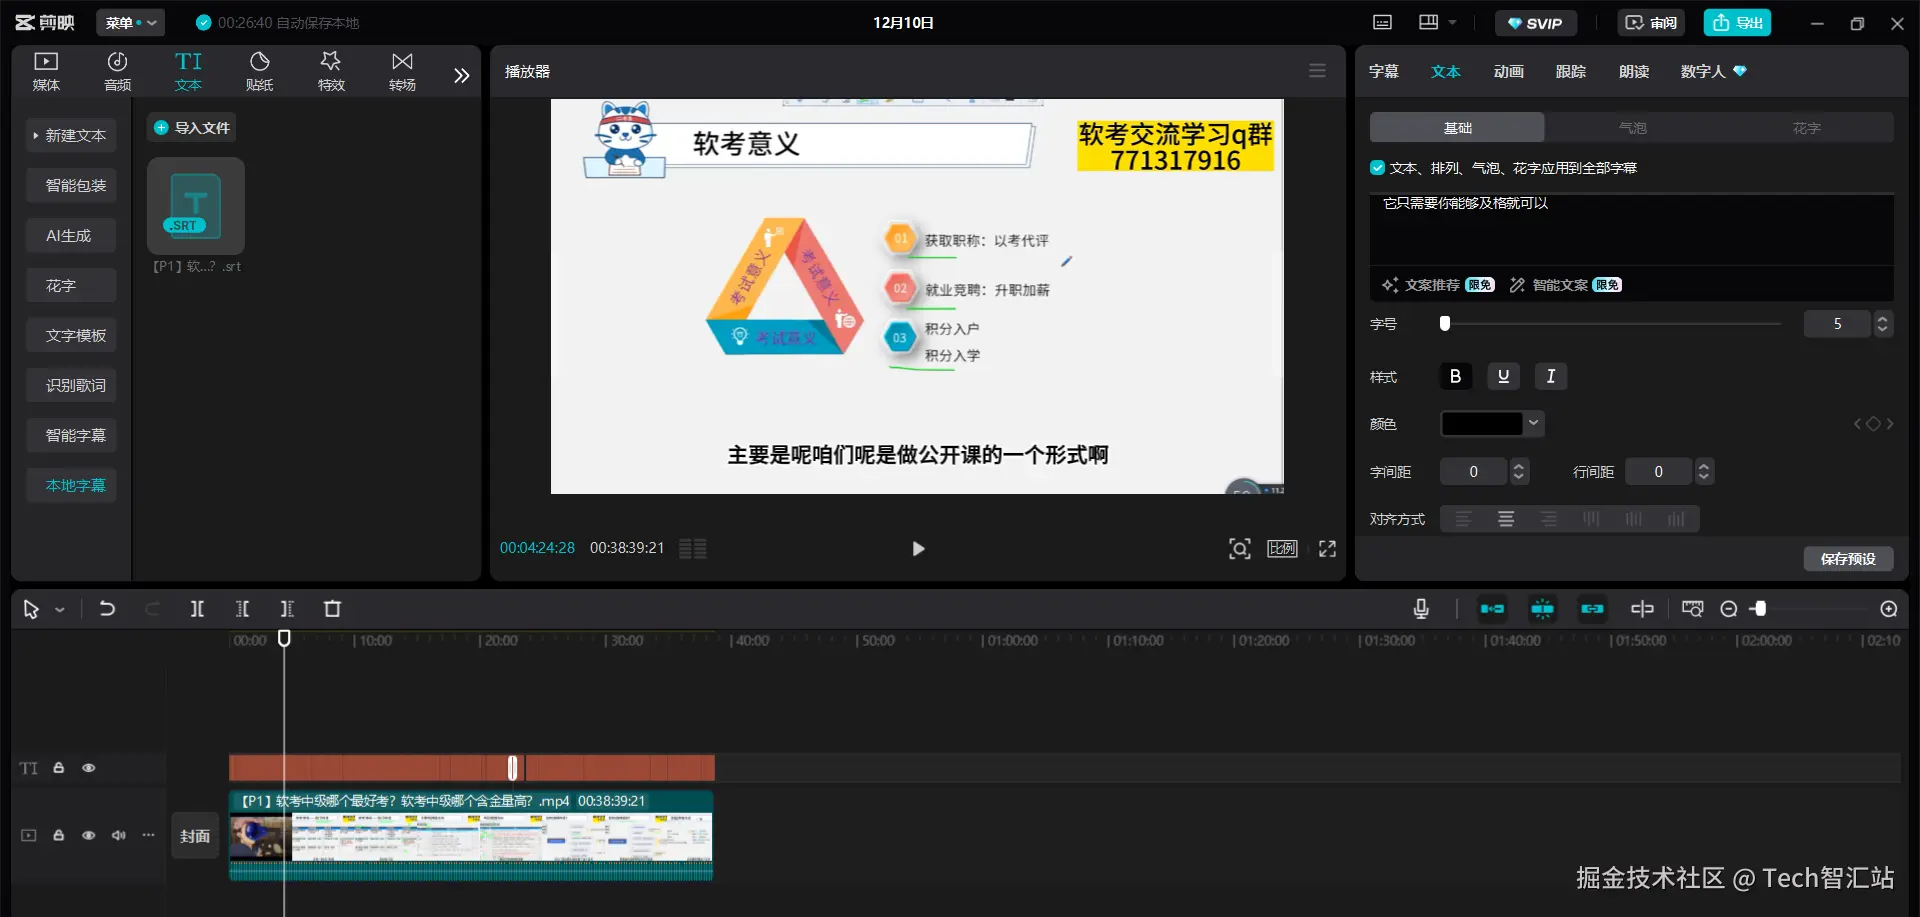
Task: Toggle apply text style to all subtitles checkbox
Action: click(1378, 168)
